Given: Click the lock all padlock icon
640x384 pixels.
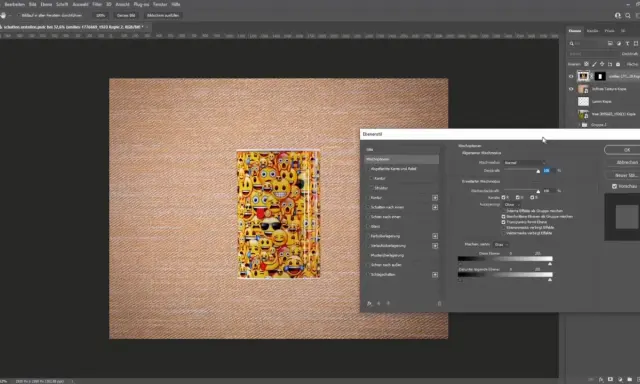Looking at the screenshot, I should coord(618,64).
